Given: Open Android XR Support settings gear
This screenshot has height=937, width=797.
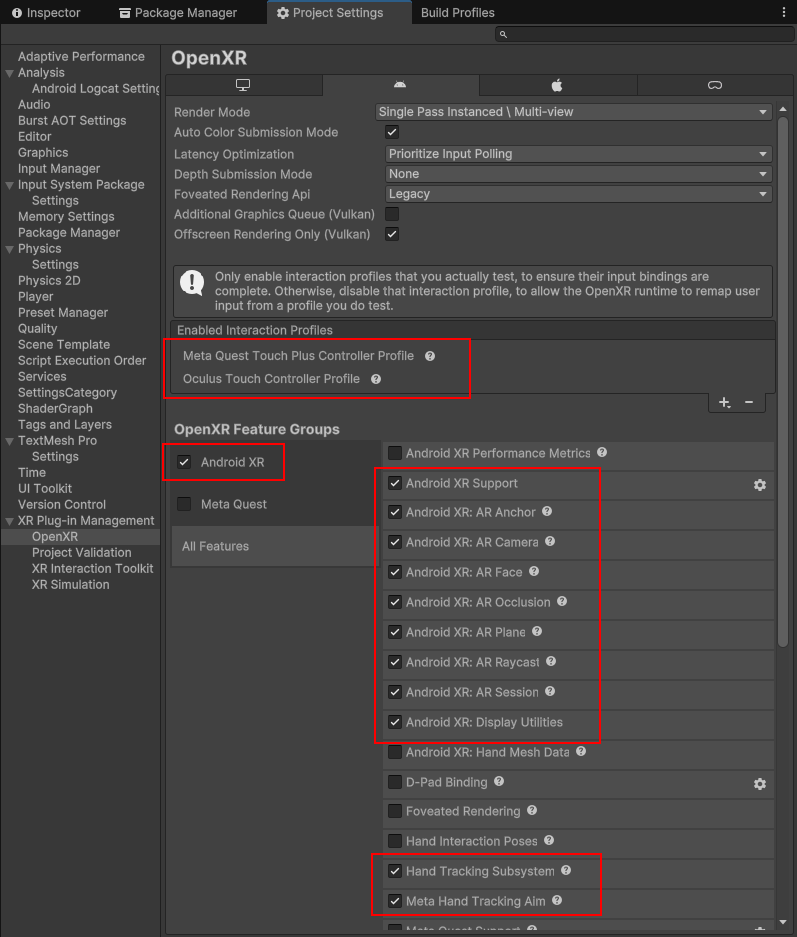Looking at the screenshot, I should click(x=759, y=485).
